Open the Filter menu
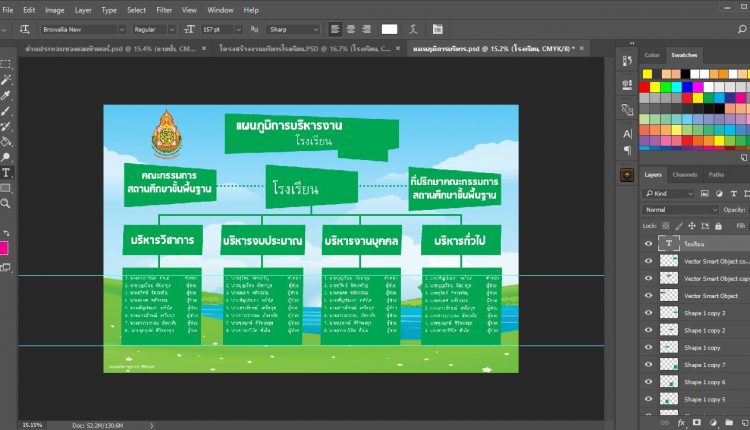750x430 pixels. pyautogui.click(x=164, y=10)
